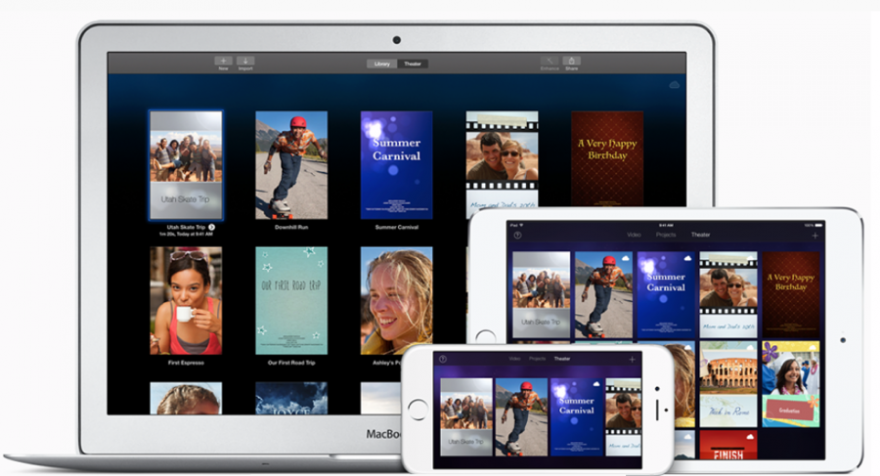880x476 pixels.
Task: Open the smiling blonde woman poster on MacBook
Action: (x=396, y=301)
